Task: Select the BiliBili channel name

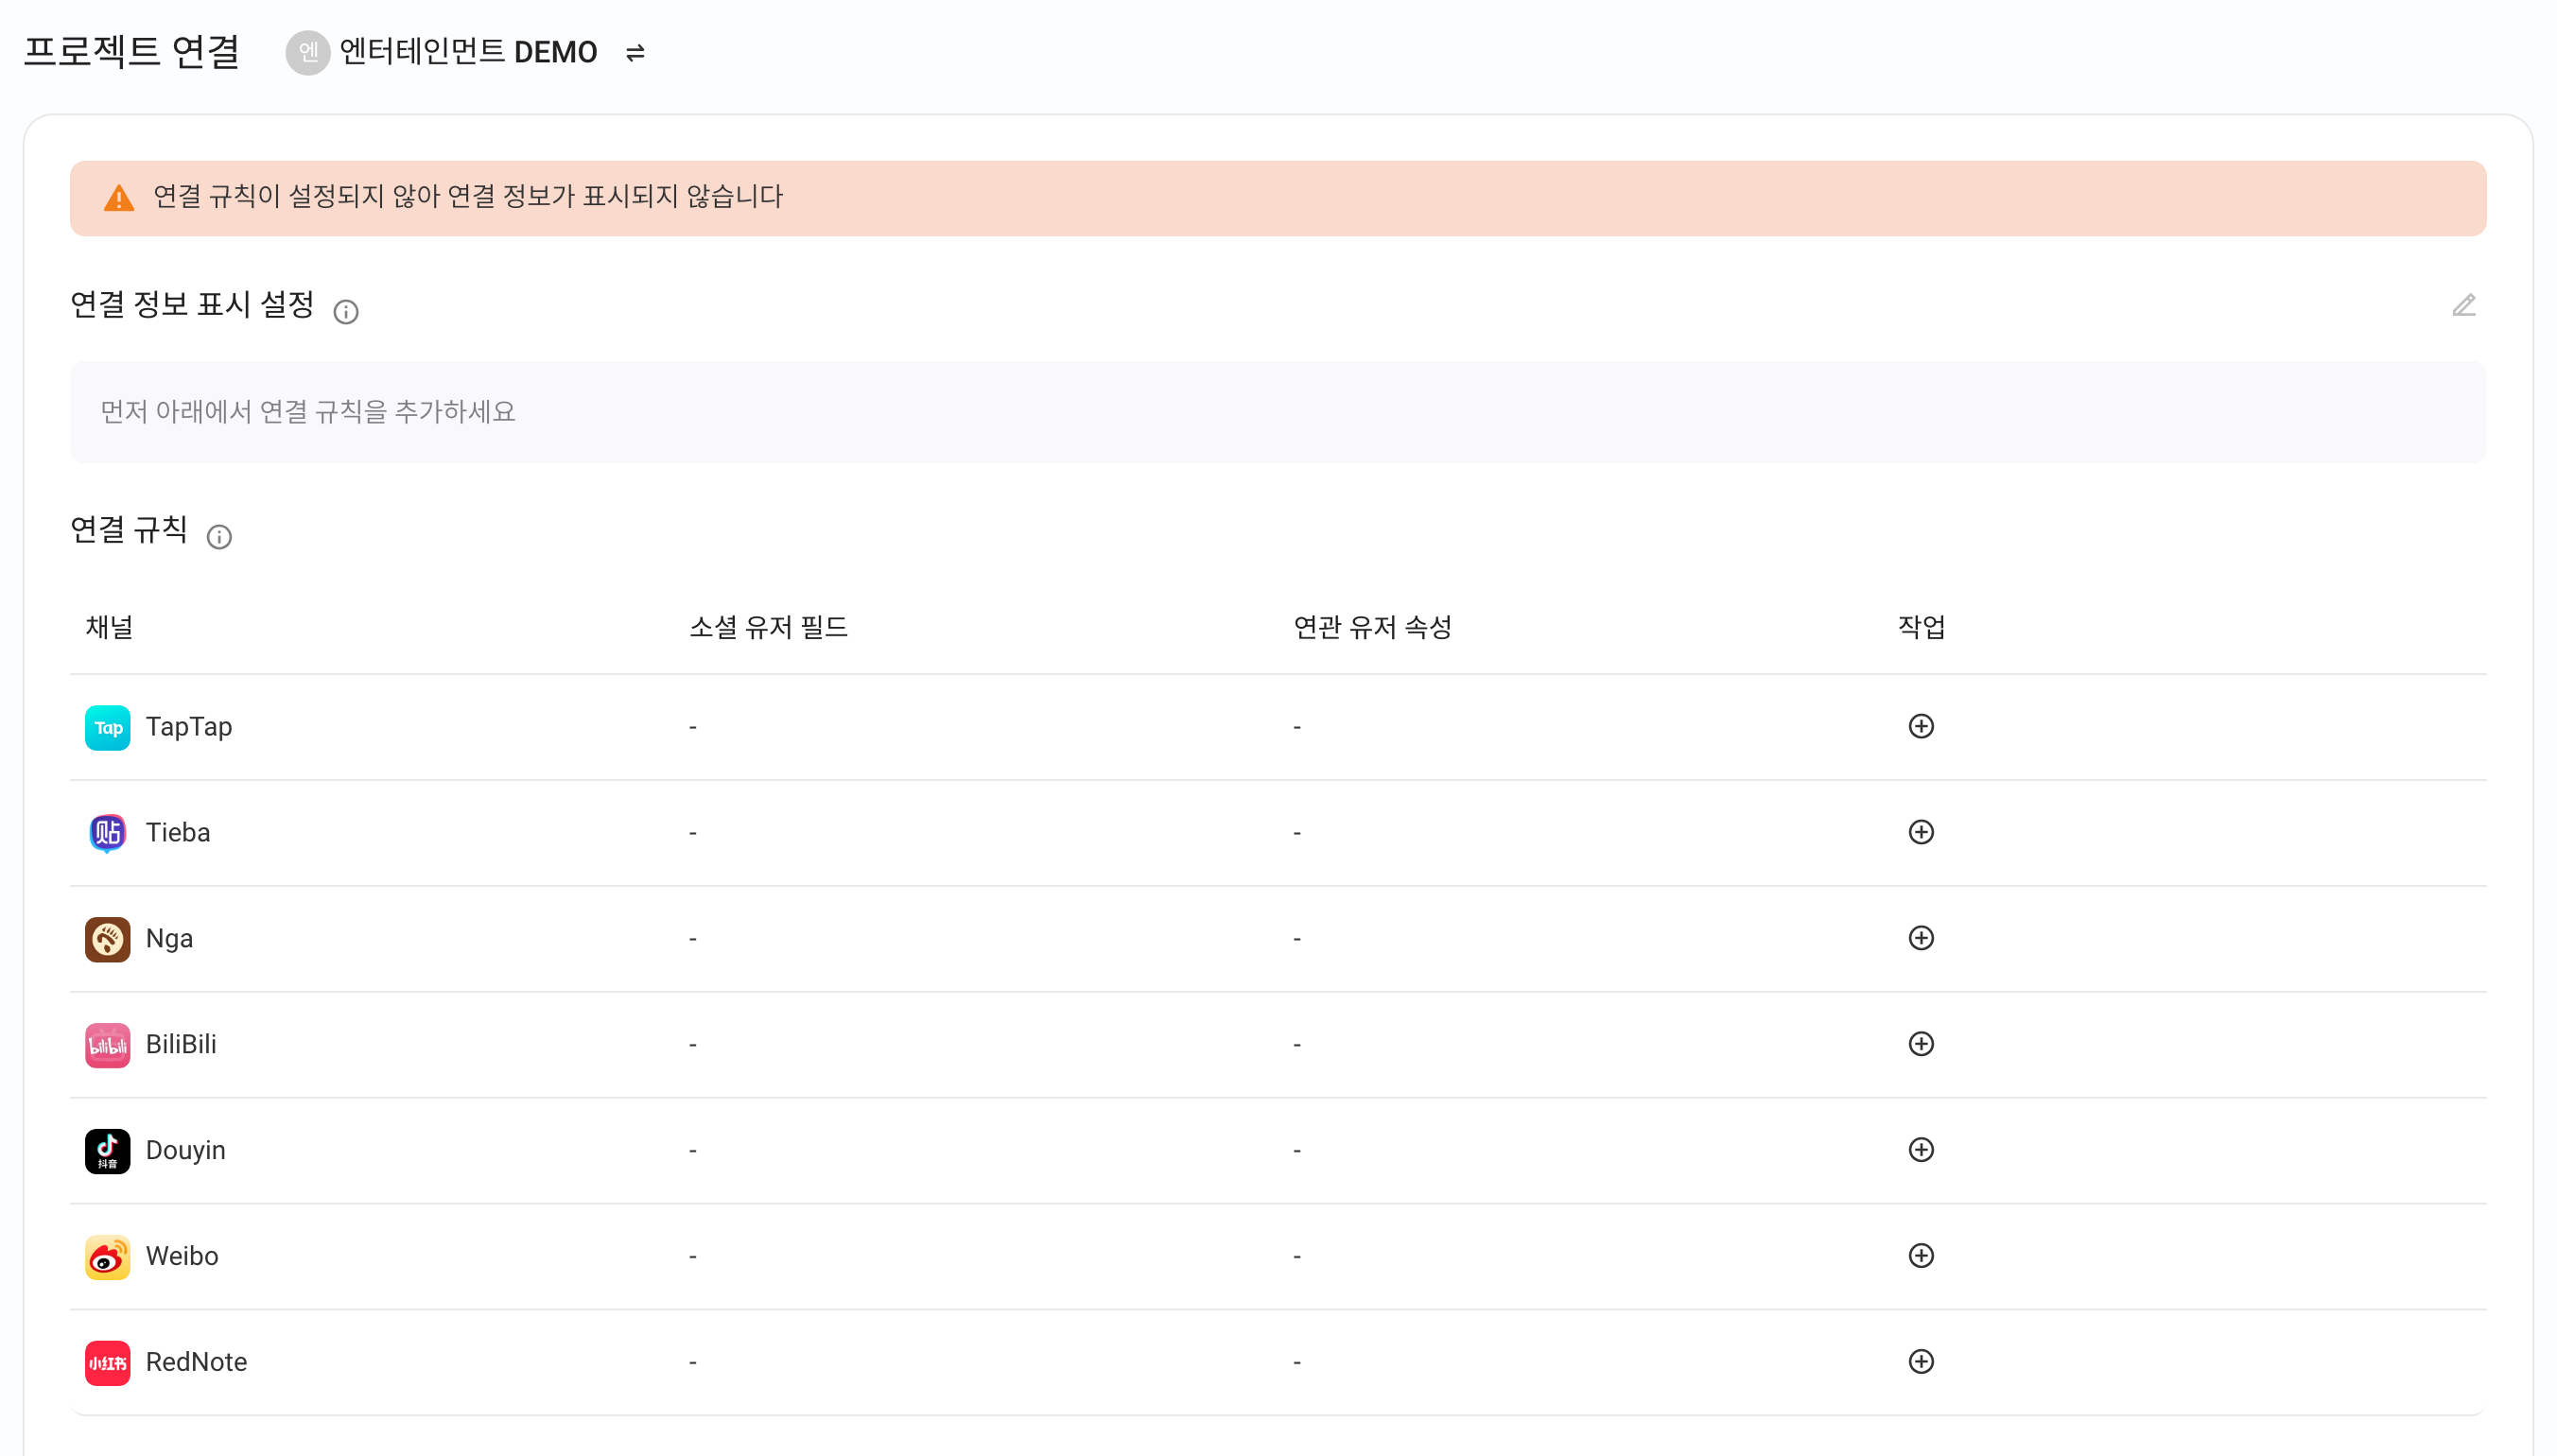Action: (x=181, y=1045)
